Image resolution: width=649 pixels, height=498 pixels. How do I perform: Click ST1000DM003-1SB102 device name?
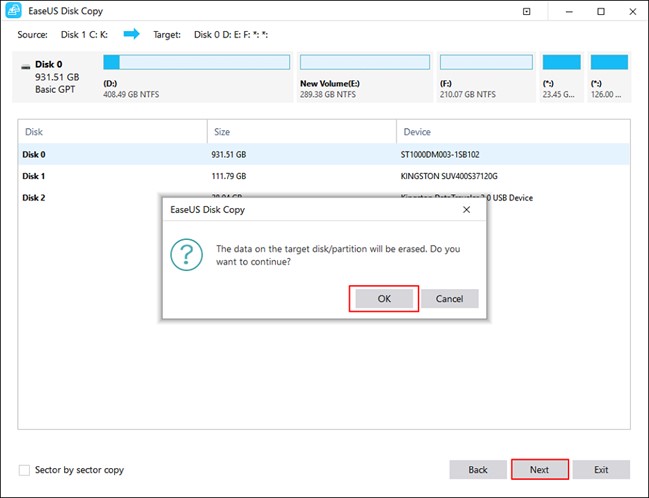click(440, 154)
